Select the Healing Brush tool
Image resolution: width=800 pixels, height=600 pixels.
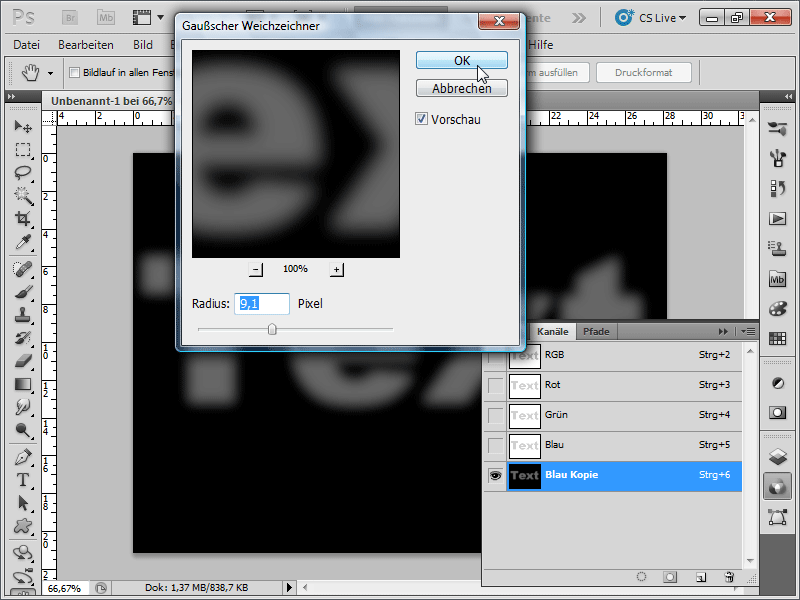pyautogui.click(x=23, y=269)
